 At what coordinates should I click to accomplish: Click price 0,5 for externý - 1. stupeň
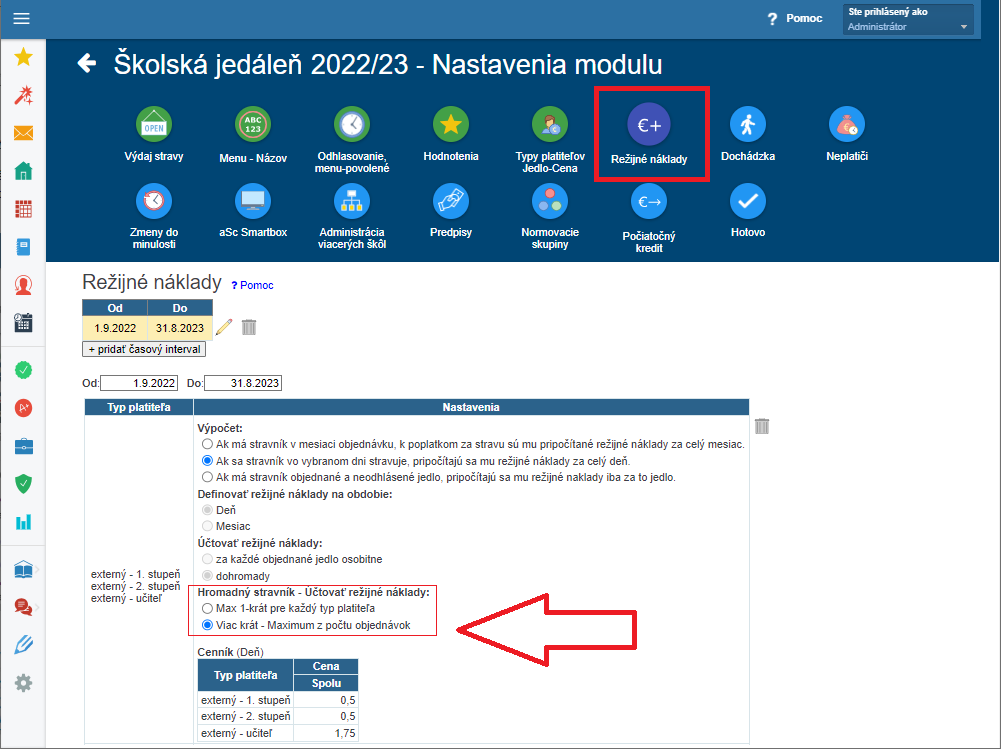[326, 700]
